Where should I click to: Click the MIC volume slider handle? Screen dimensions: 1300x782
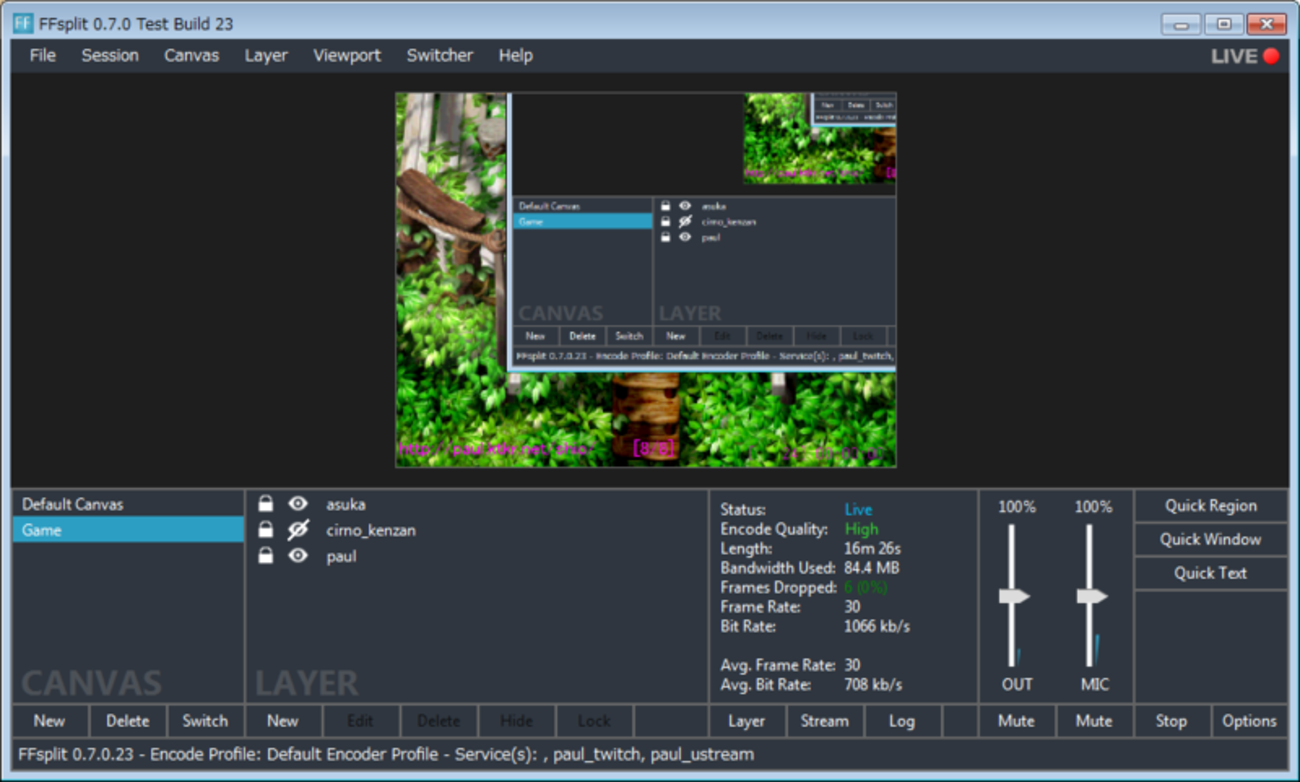1091,597
